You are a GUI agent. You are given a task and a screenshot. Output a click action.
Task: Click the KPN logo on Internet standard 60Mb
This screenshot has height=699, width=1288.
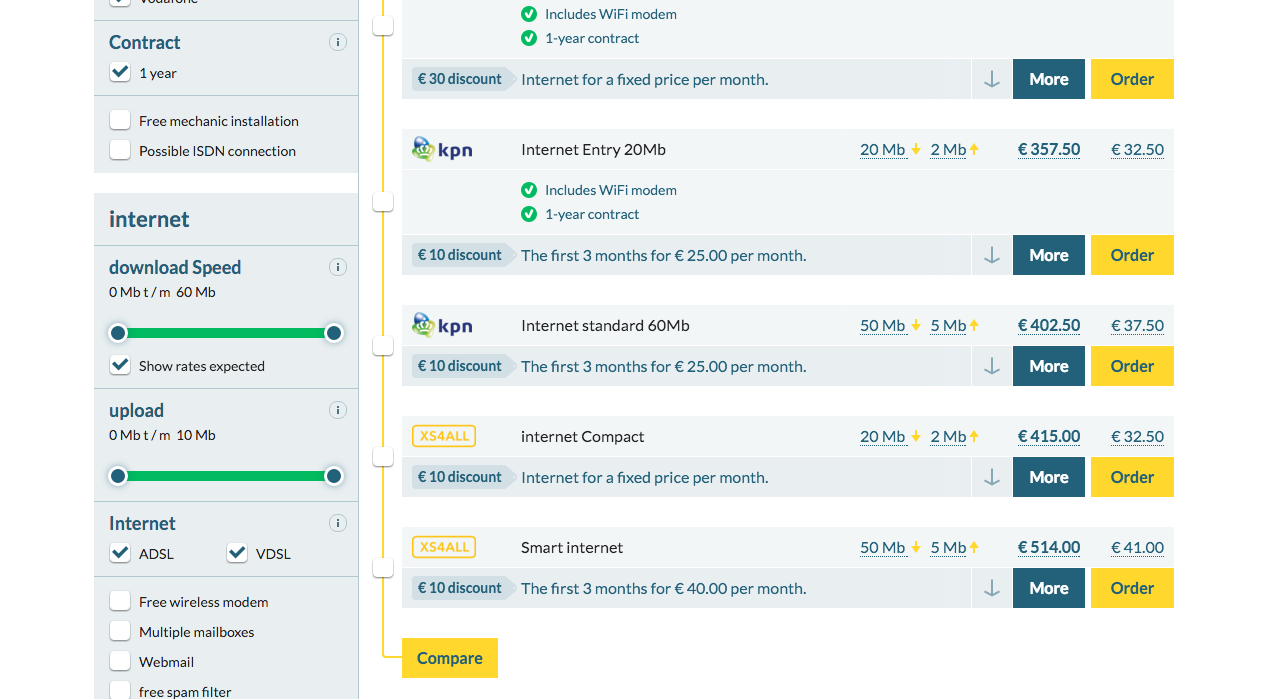click(442, 326)
